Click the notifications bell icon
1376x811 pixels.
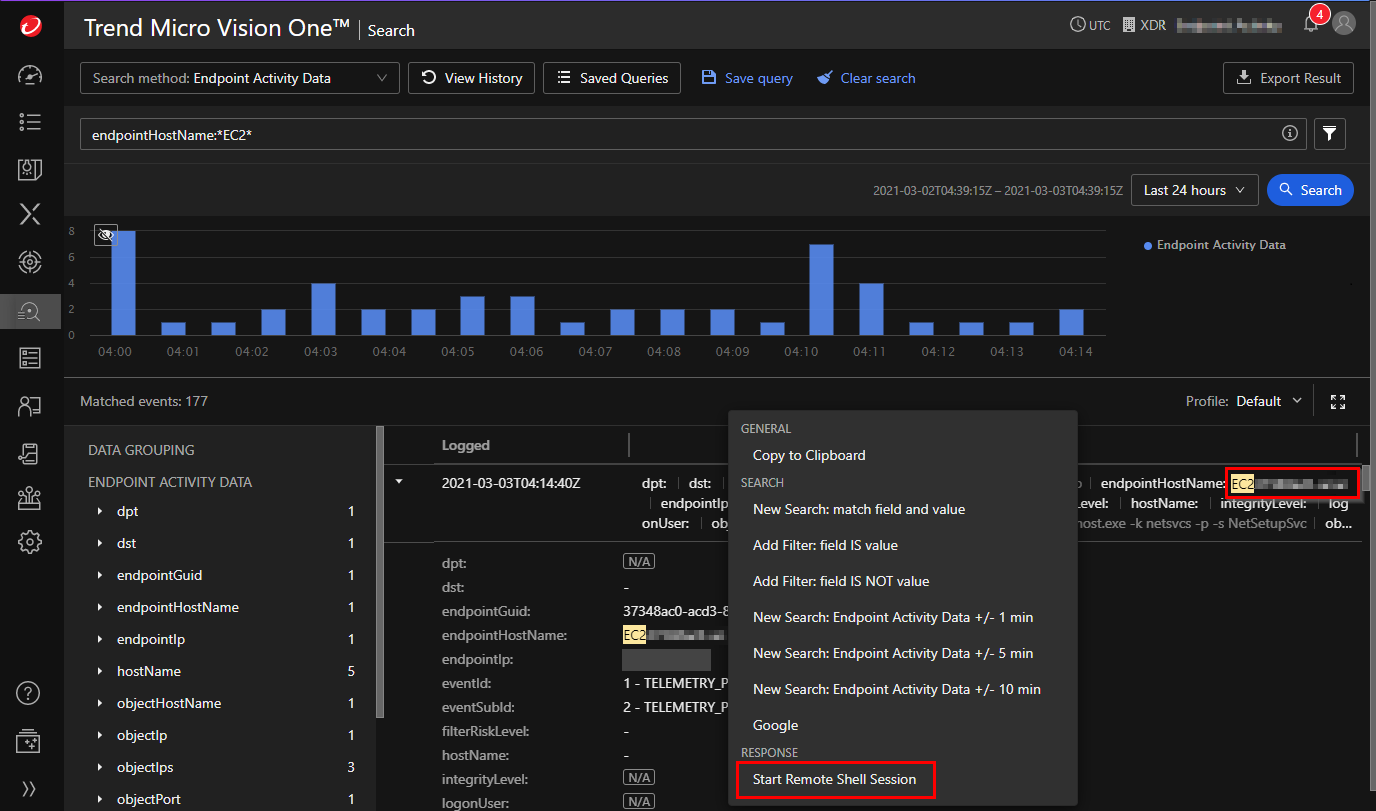tap(1311, 24)
